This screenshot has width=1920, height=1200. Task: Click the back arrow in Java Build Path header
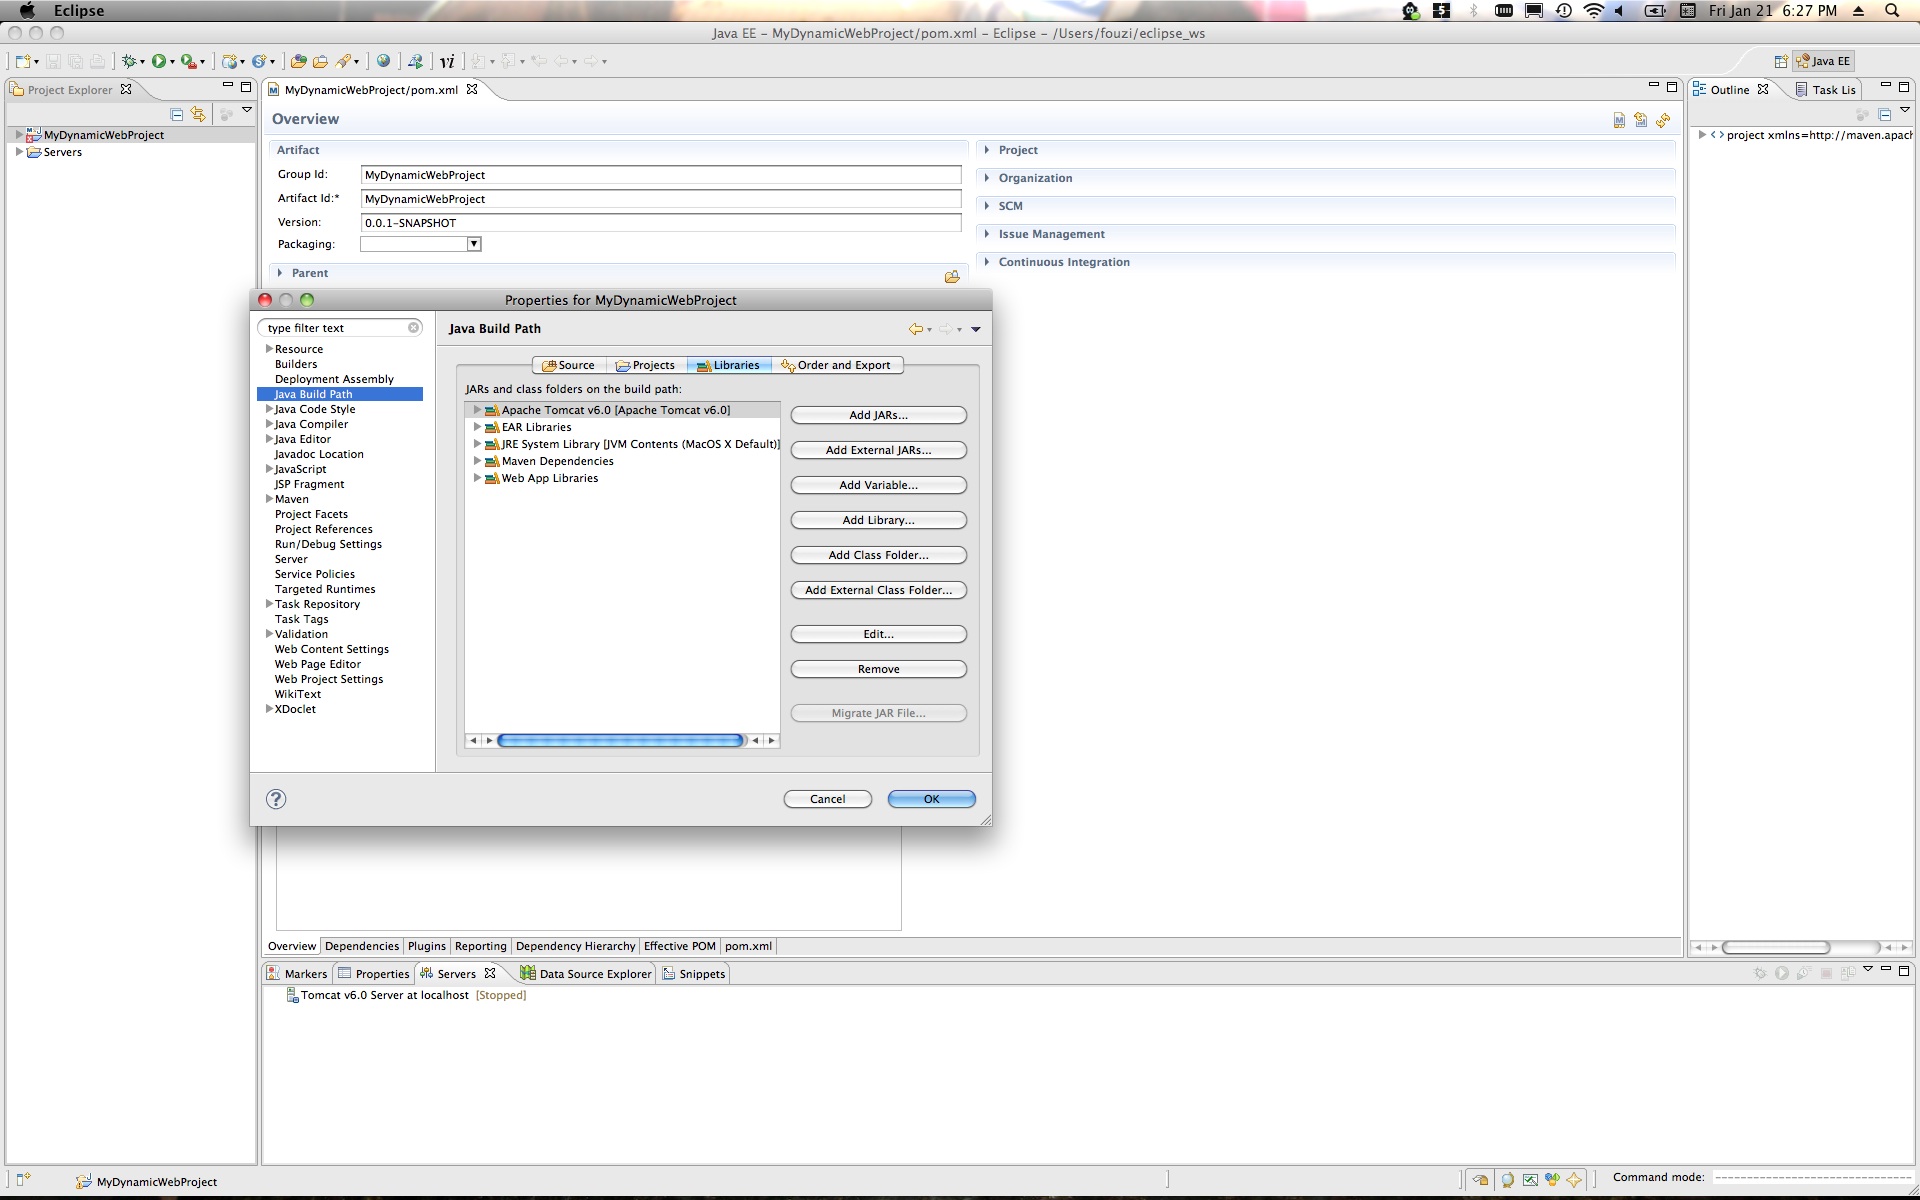[x=915, y=329]
